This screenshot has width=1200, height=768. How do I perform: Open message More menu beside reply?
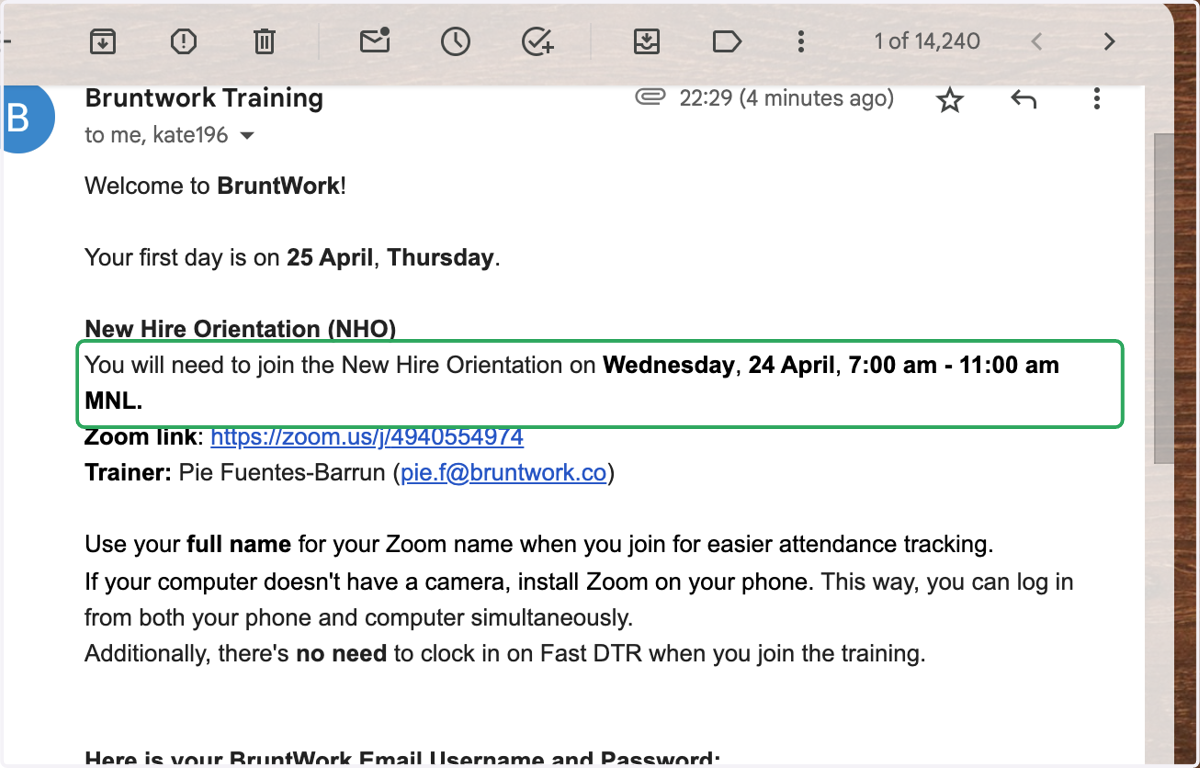[x=1097, y=98]
